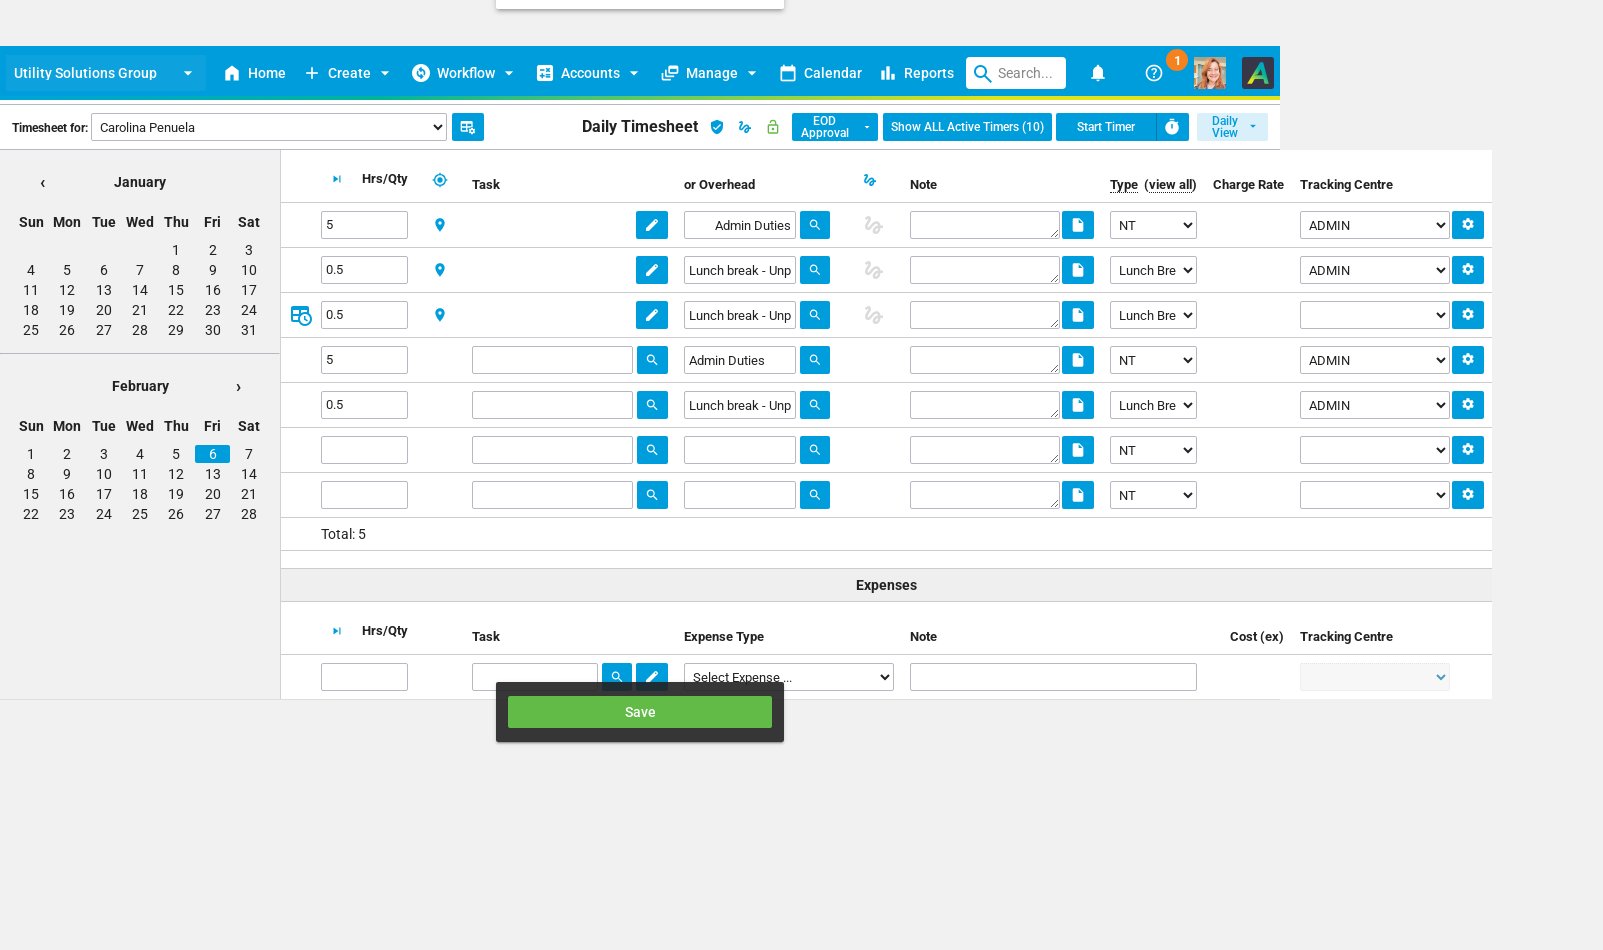Click the green Save button

click(639, 712)
